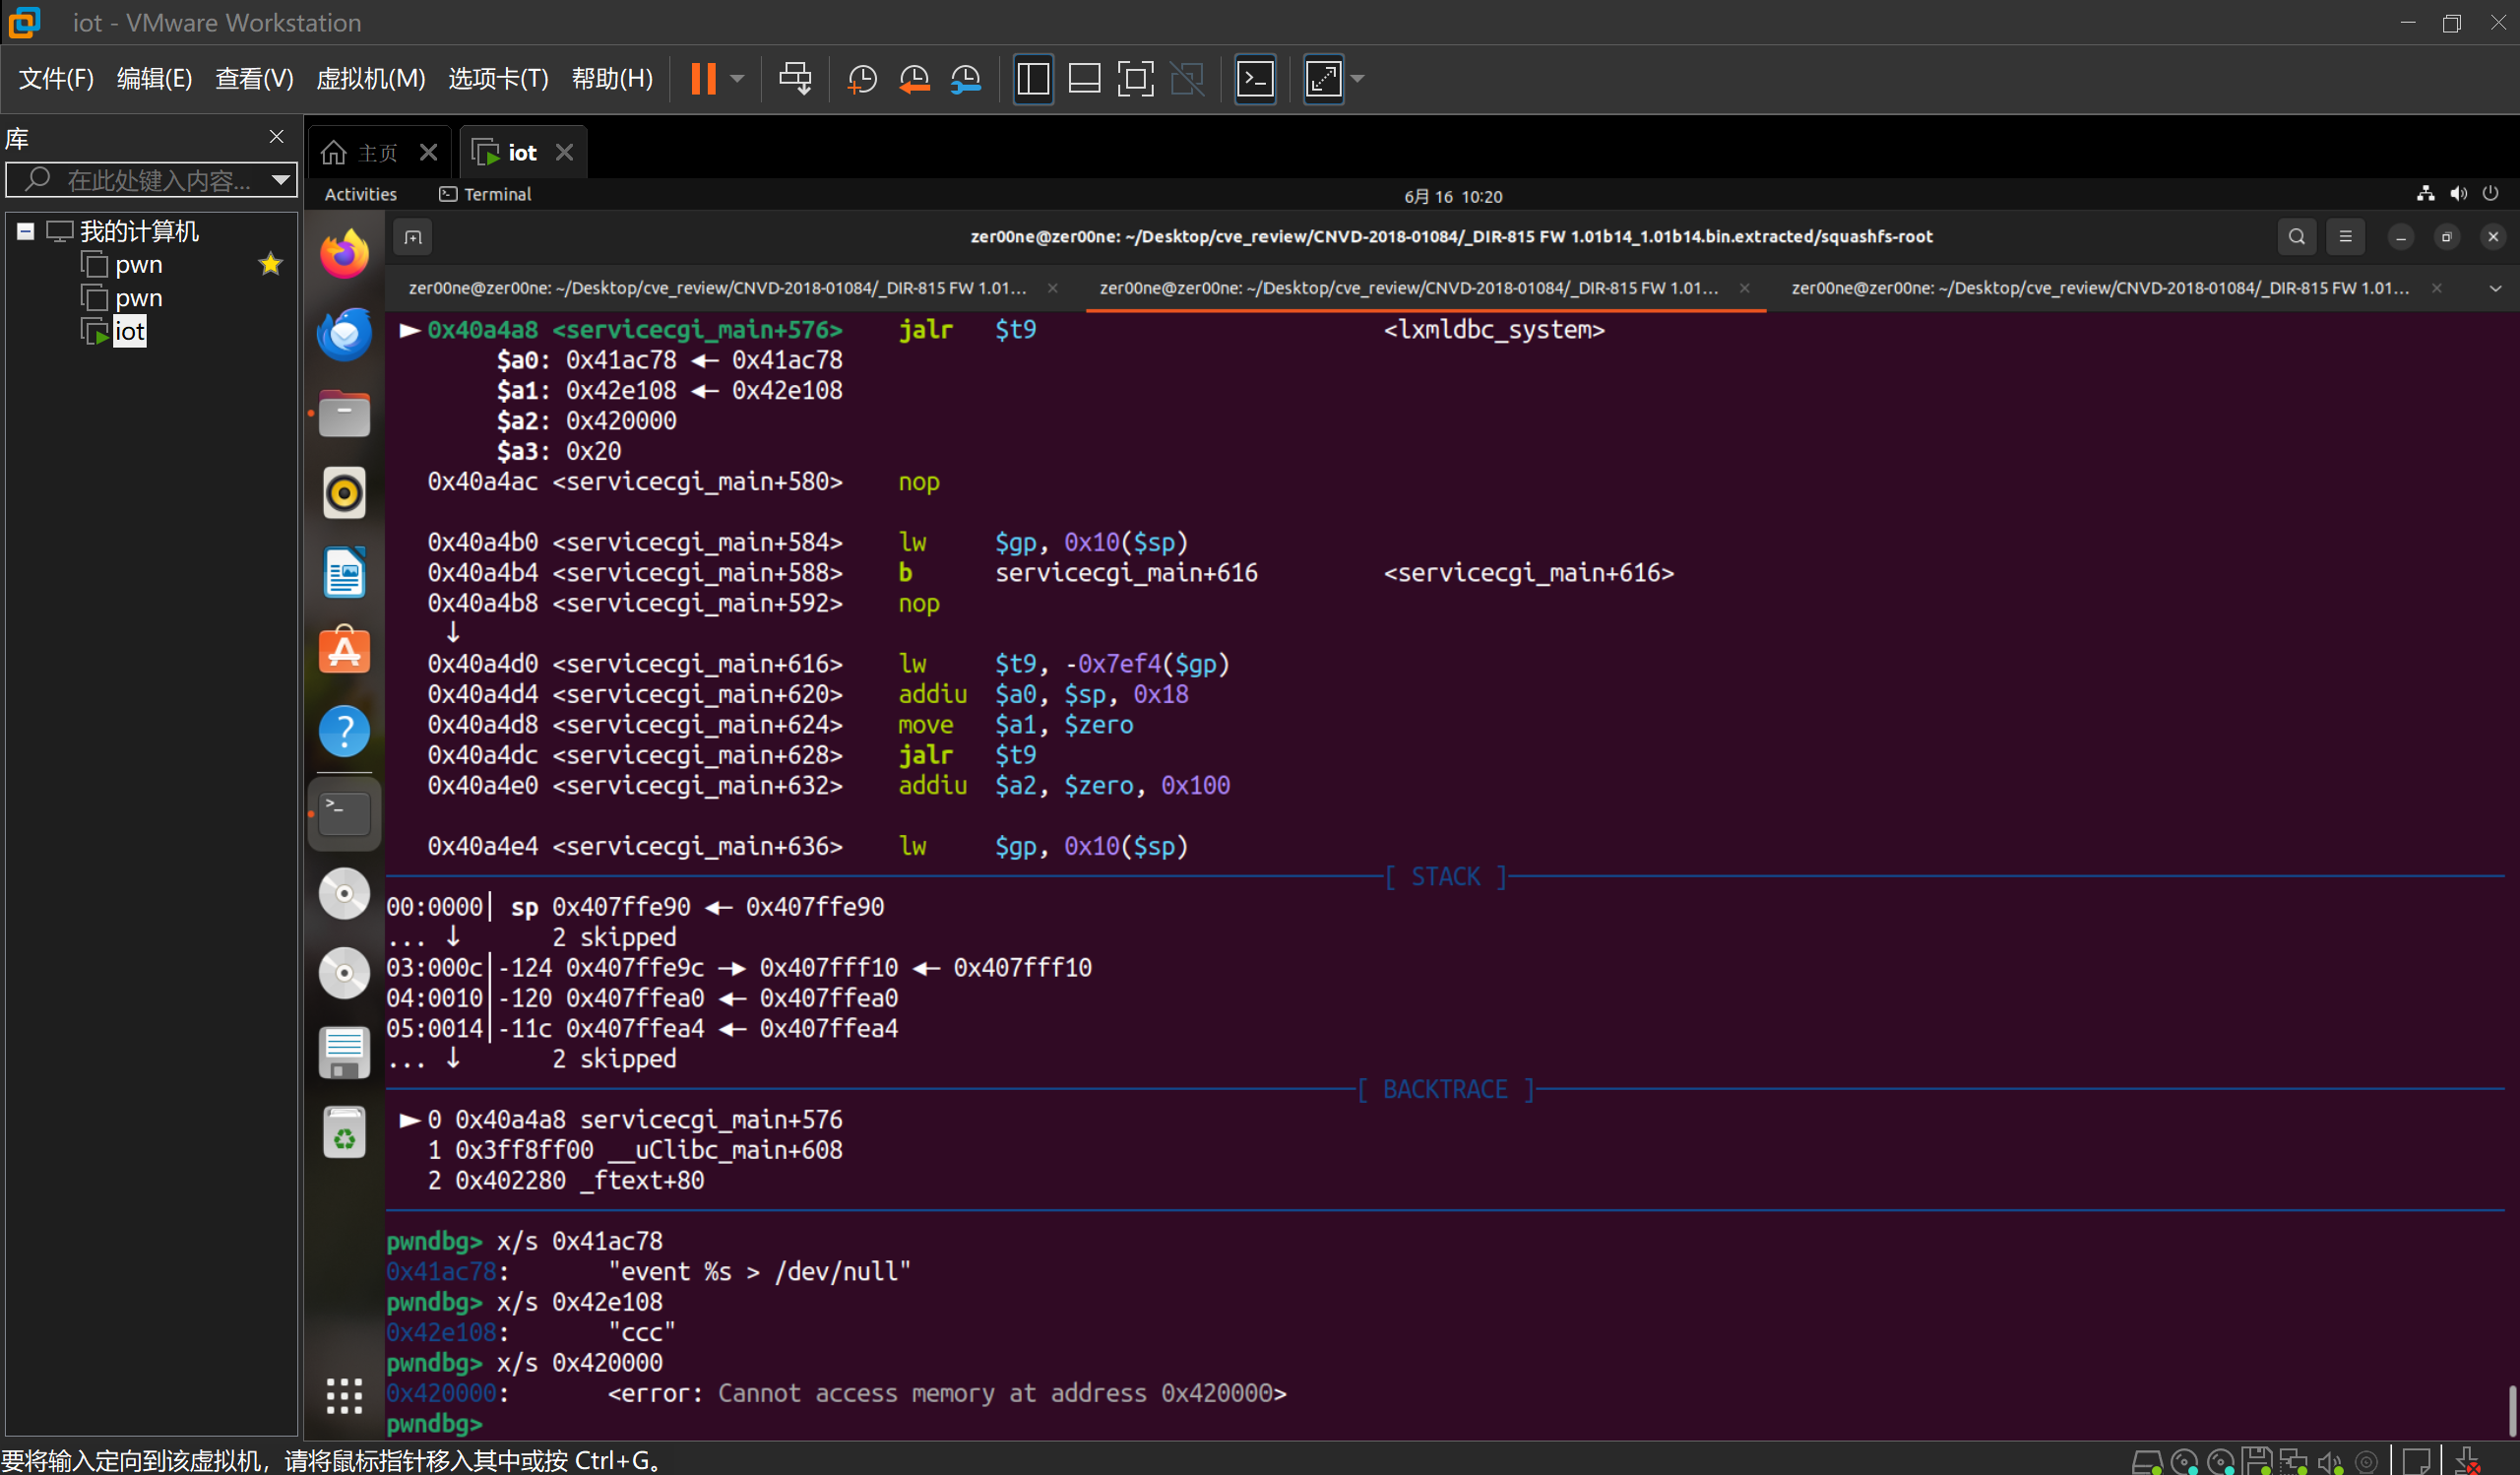Close the library (库) panel
This screenshot has height=1475, width=2520.
[277, 137]
